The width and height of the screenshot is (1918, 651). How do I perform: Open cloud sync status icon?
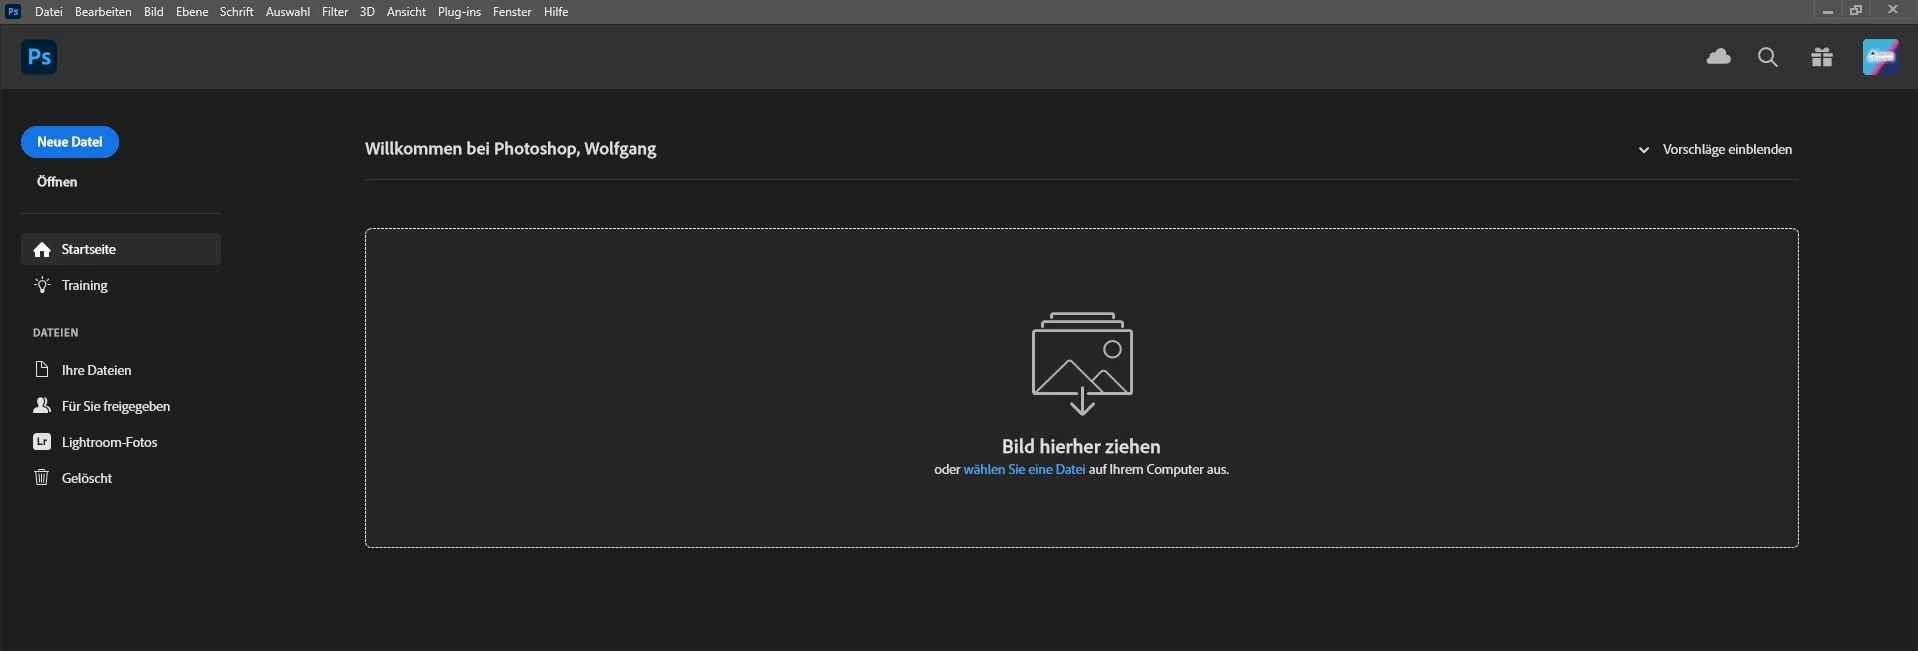point(1718,57)
